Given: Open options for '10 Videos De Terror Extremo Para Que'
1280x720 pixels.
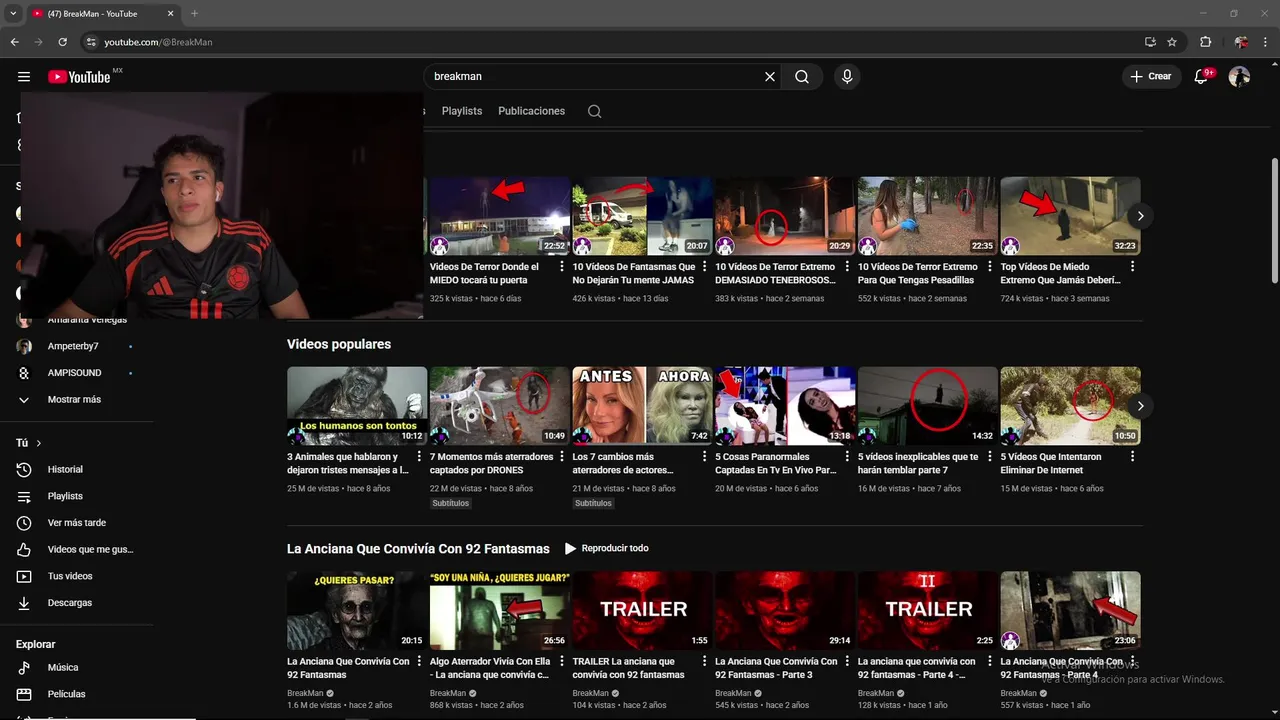Looking at the screenshot, I should point(990,267).
